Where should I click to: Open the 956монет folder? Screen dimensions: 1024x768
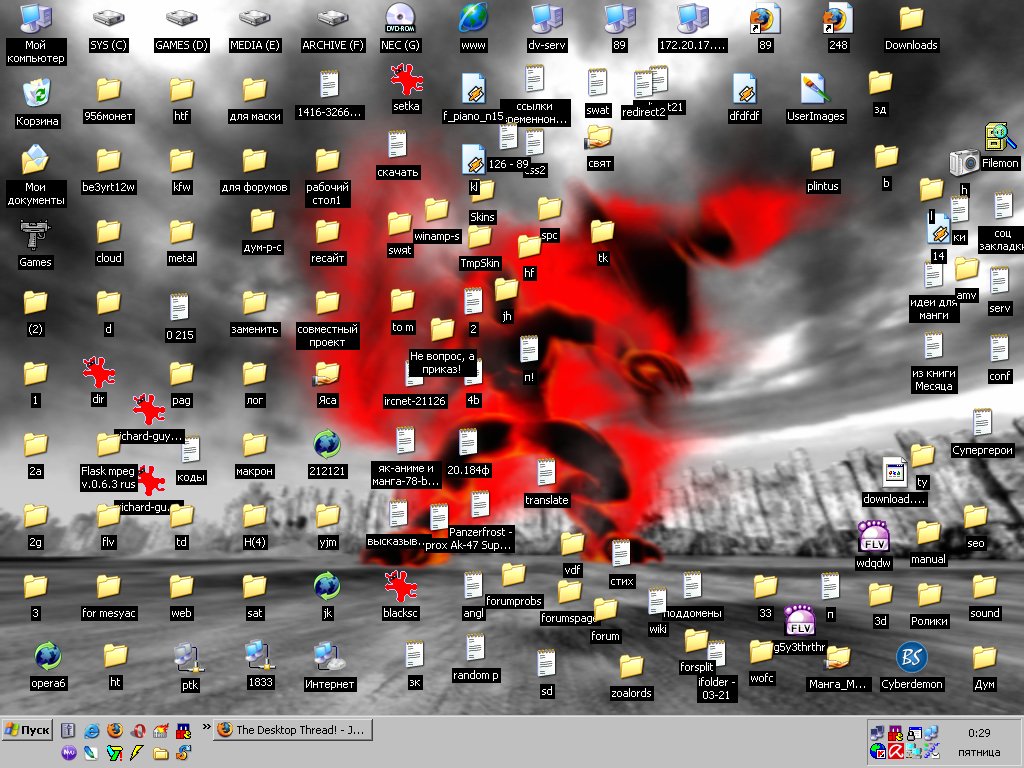point(108,100)
